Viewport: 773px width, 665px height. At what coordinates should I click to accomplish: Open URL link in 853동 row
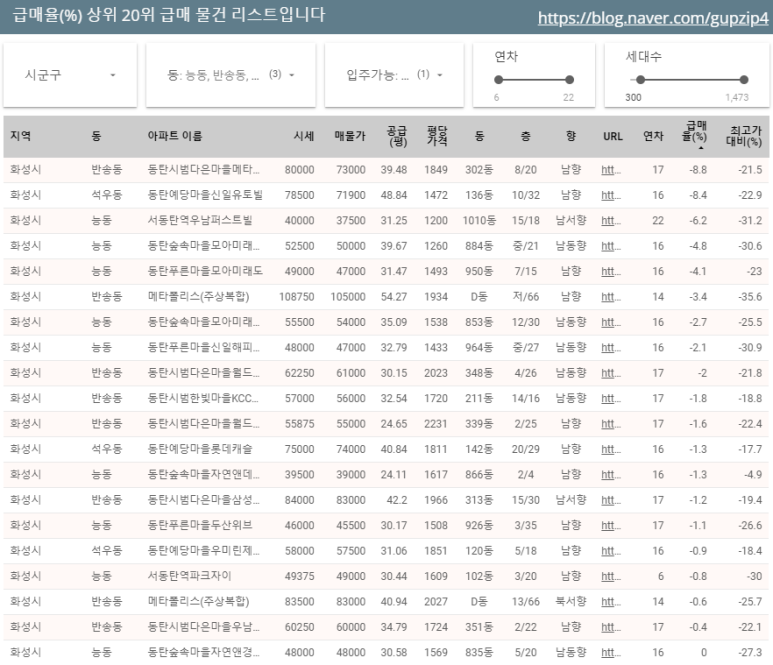point(611,322)
